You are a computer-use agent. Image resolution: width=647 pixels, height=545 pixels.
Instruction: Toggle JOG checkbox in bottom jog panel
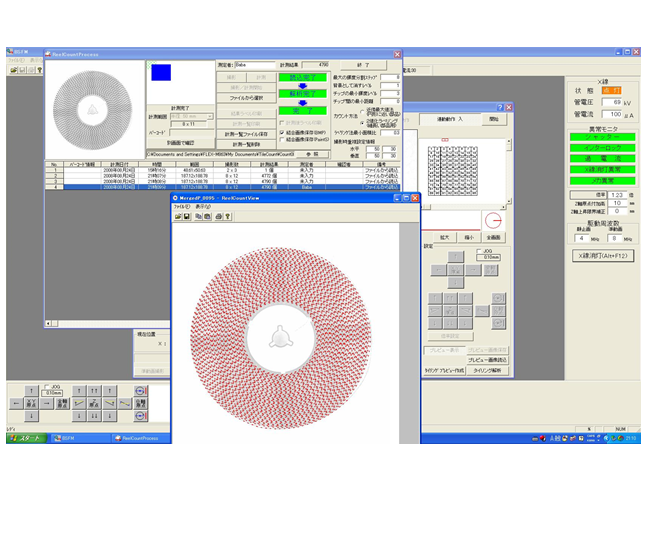click(46, 387)
